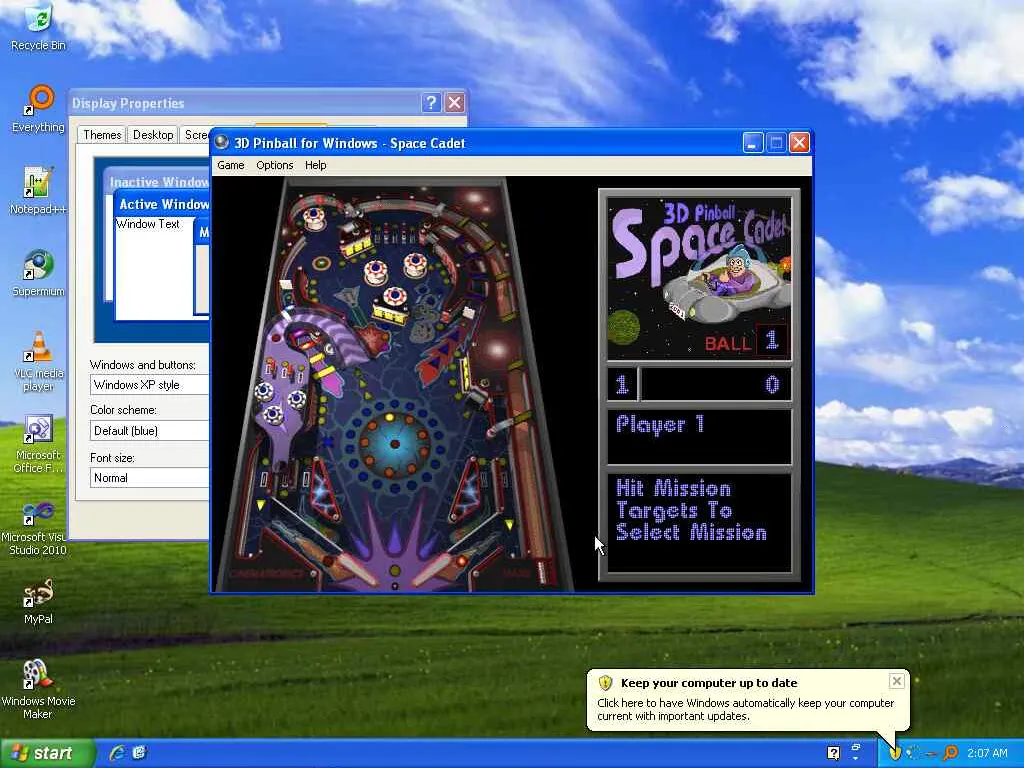Screen dimensions: 1024x768
Task: Select the Everything search desktop shortcut
Action: pos(38,109)
